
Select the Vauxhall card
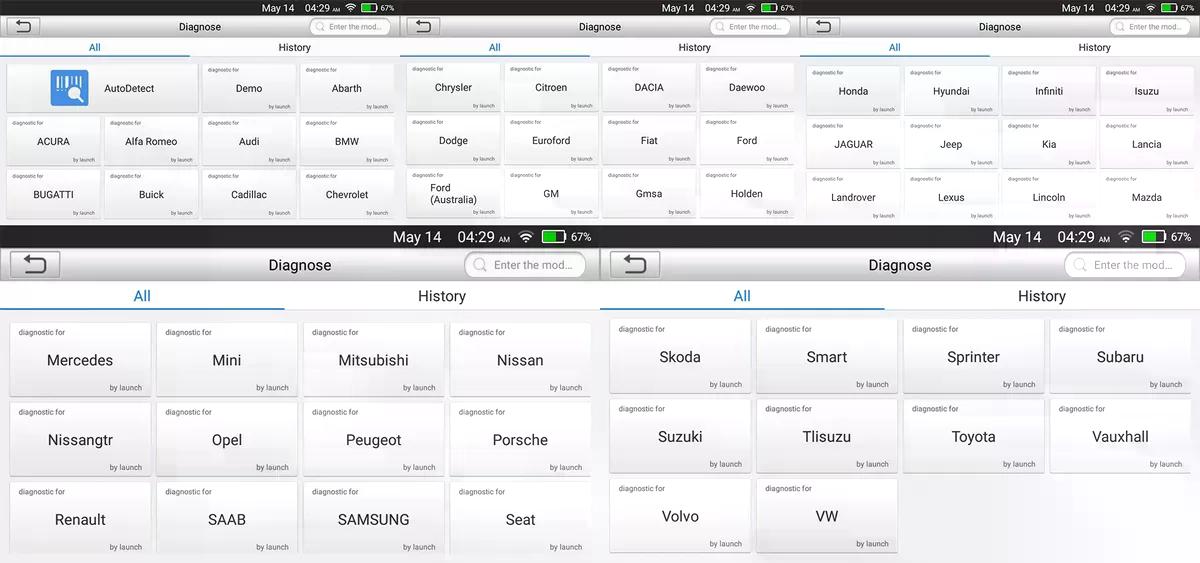pyautogui.click(x=1120, y=436)
